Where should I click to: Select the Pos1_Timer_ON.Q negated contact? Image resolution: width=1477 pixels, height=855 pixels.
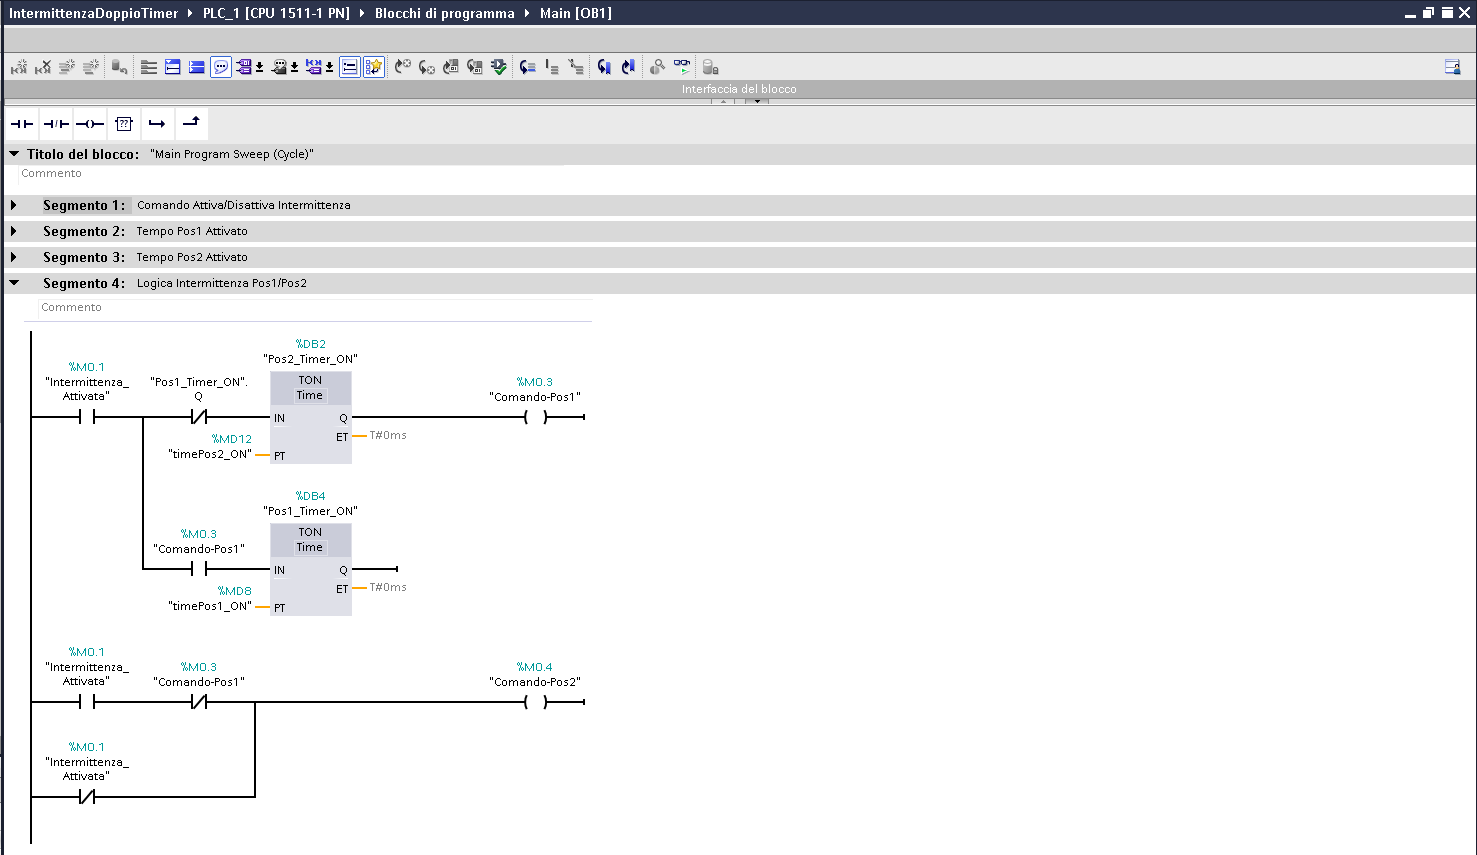[x=198, y=417]
